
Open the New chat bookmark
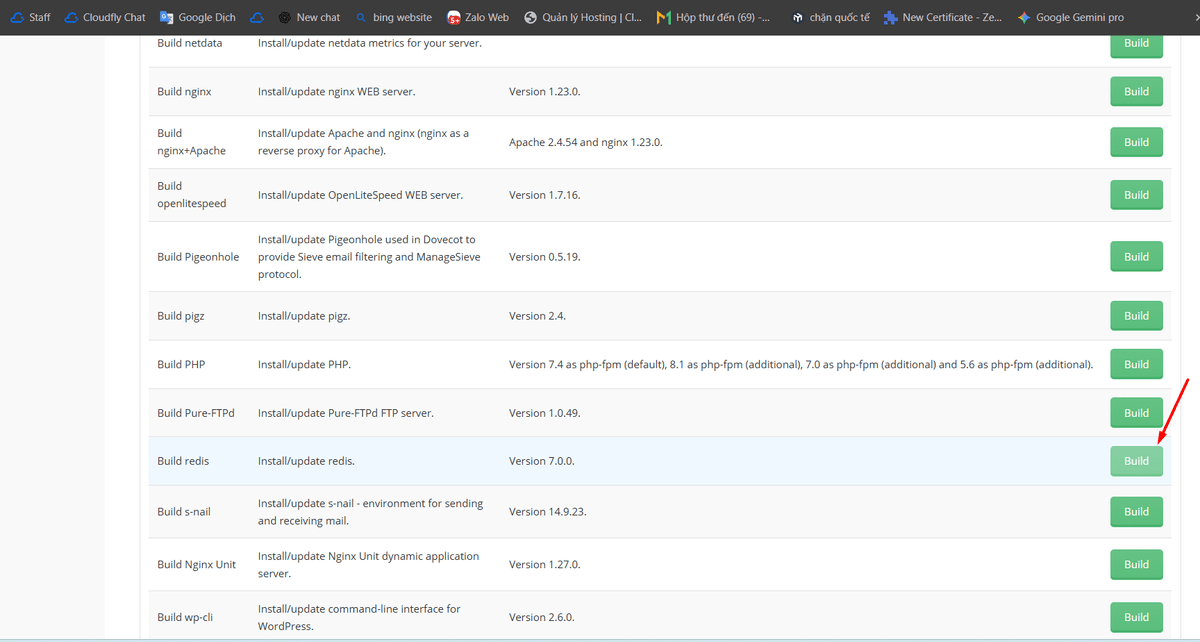click(x=309, y=17)
